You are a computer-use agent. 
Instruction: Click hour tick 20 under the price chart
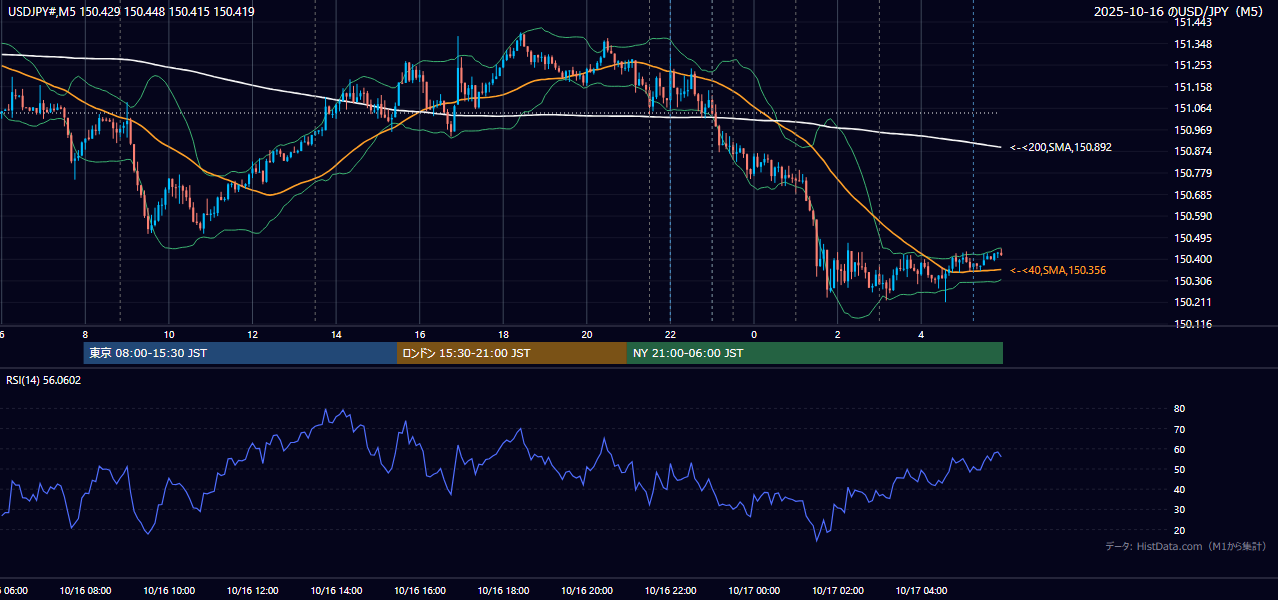pos(587,335)
